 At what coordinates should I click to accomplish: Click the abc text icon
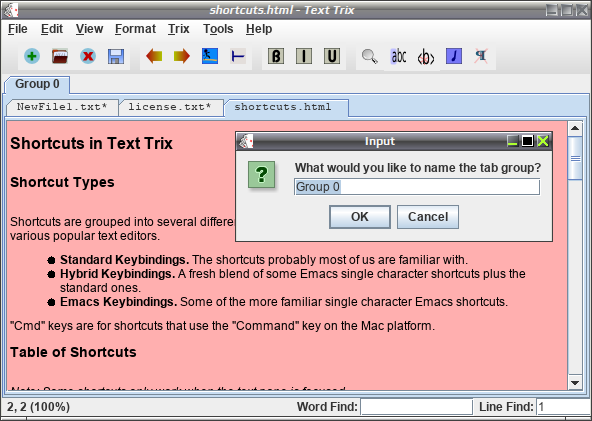pyautogui.click(x=398, y=56)
